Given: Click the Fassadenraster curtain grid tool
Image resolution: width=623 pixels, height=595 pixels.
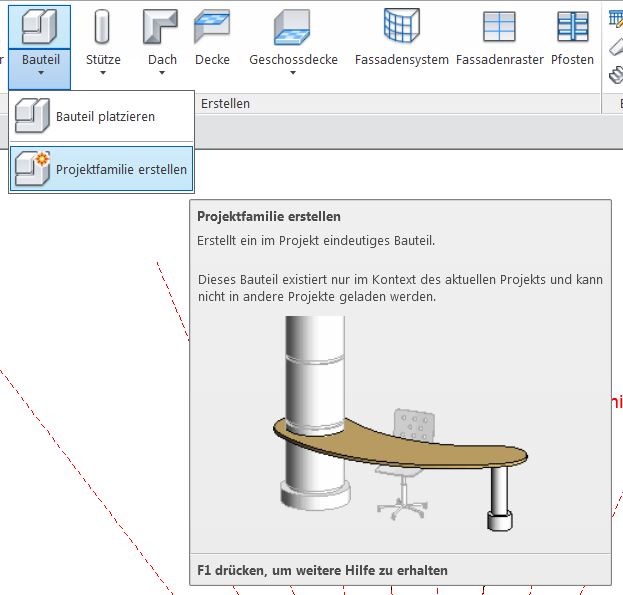Looking at the screenshot, I should click(499, 27).
